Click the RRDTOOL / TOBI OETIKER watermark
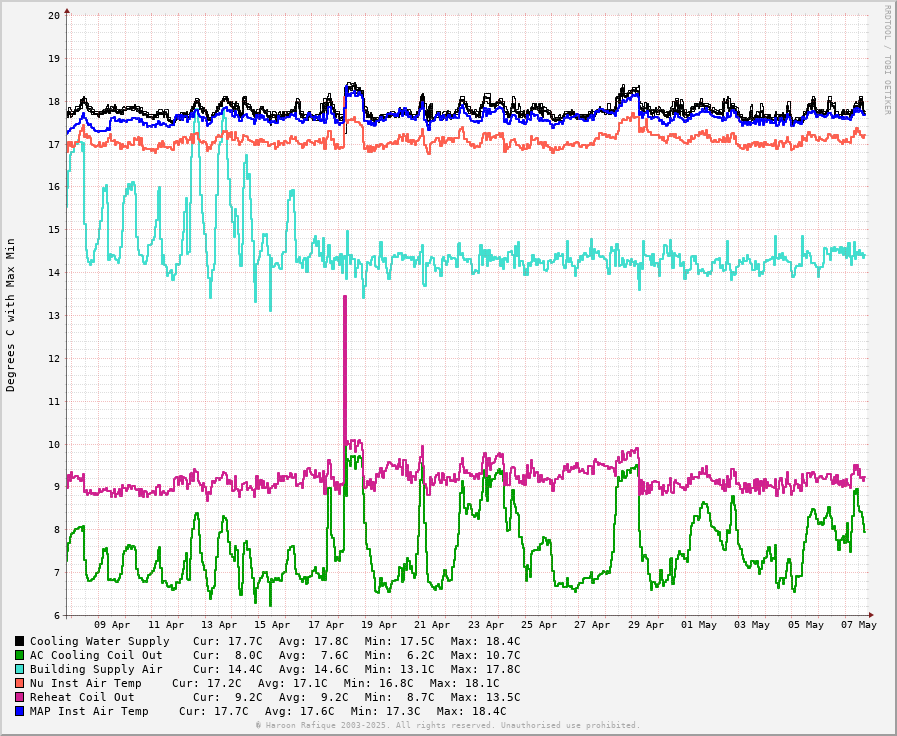 [886, 59]
